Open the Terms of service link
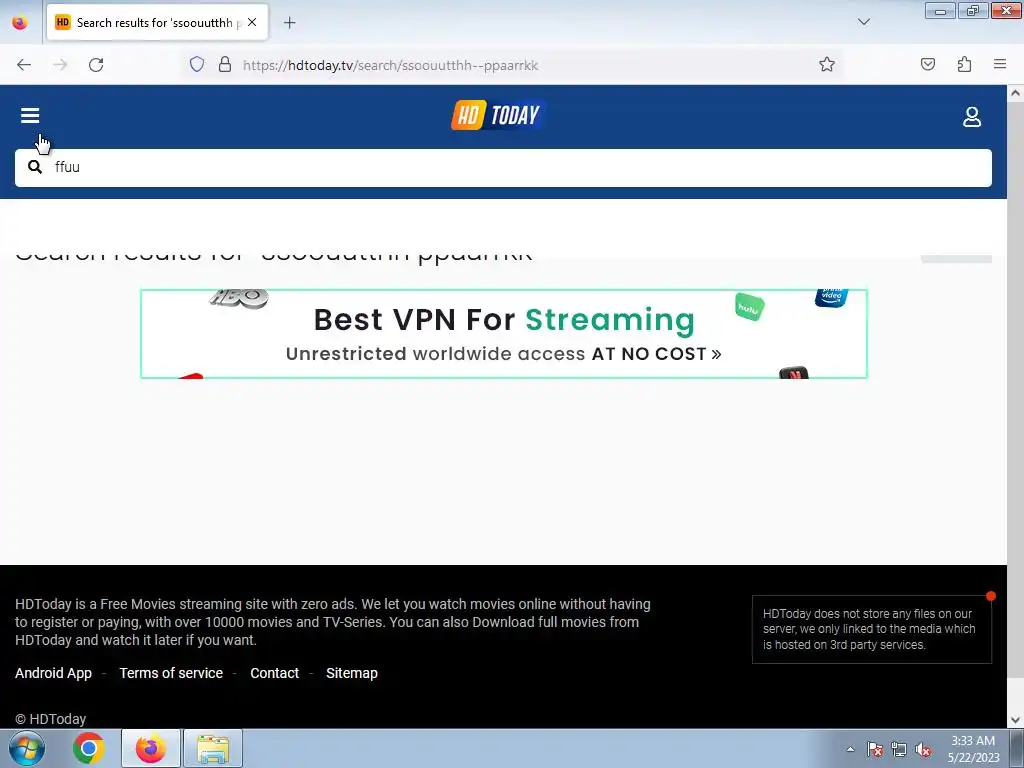Image resolution: width=1024 pixels, height=768 pixels. coord(171,673)
